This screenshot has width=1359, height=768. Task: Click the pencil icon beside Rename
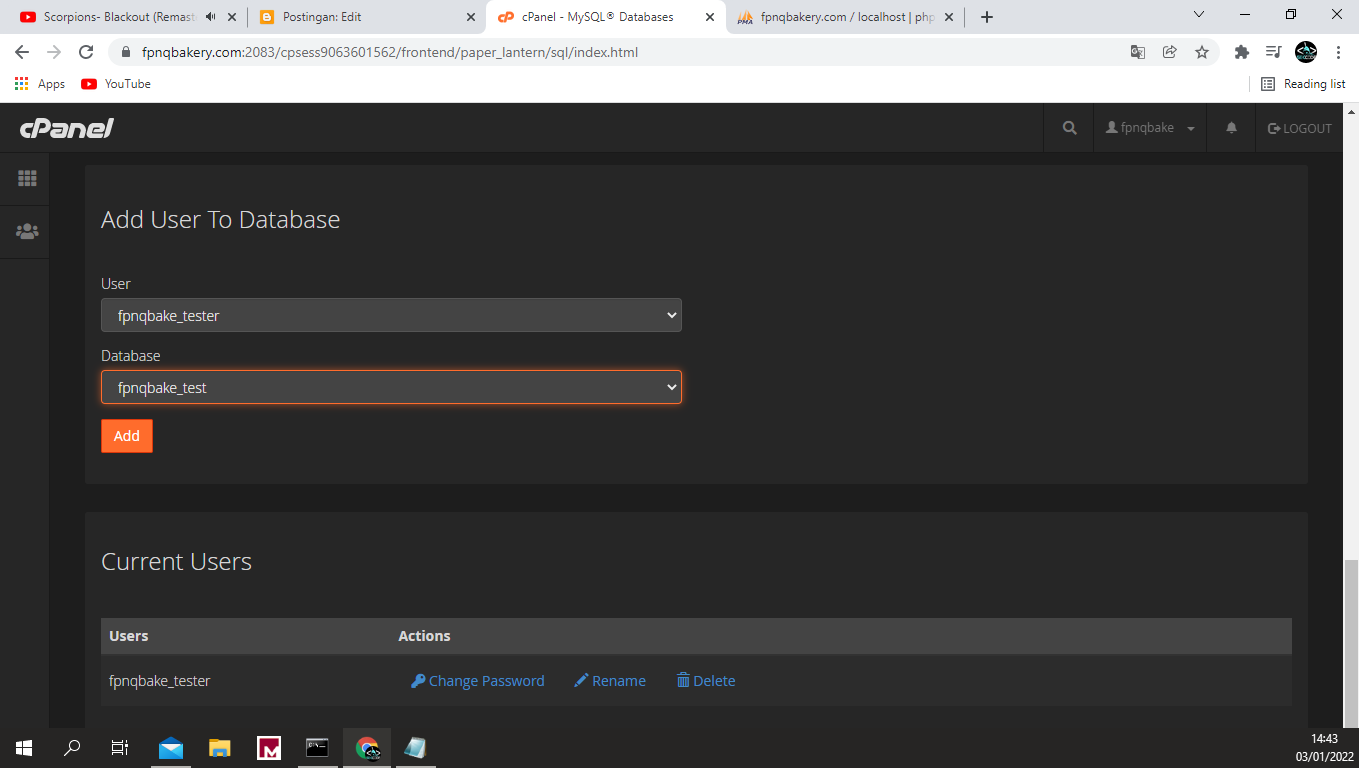pyautogui.click(x=581, y=681)
